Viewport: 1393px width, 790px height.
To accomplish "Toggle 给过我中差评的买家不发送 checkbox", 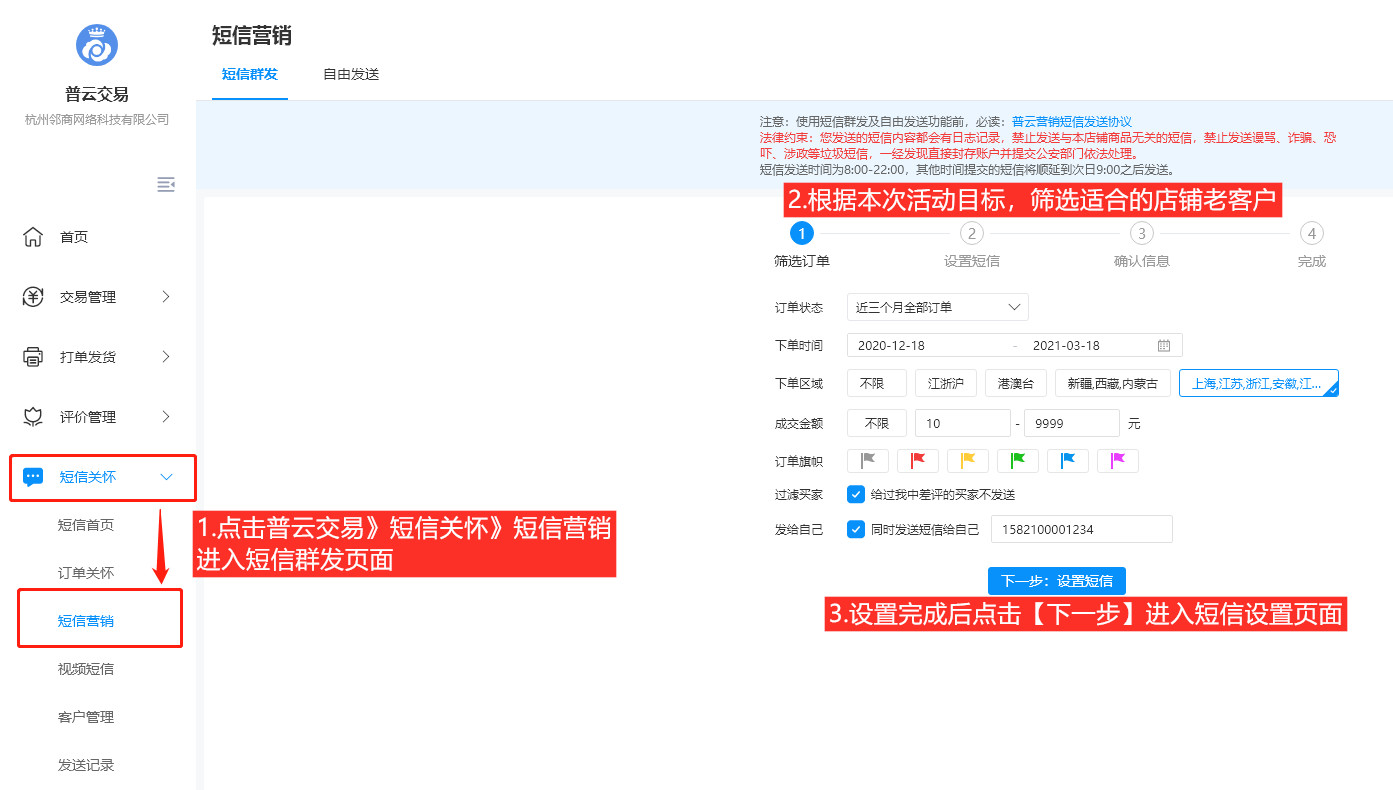I will point(856,494).
